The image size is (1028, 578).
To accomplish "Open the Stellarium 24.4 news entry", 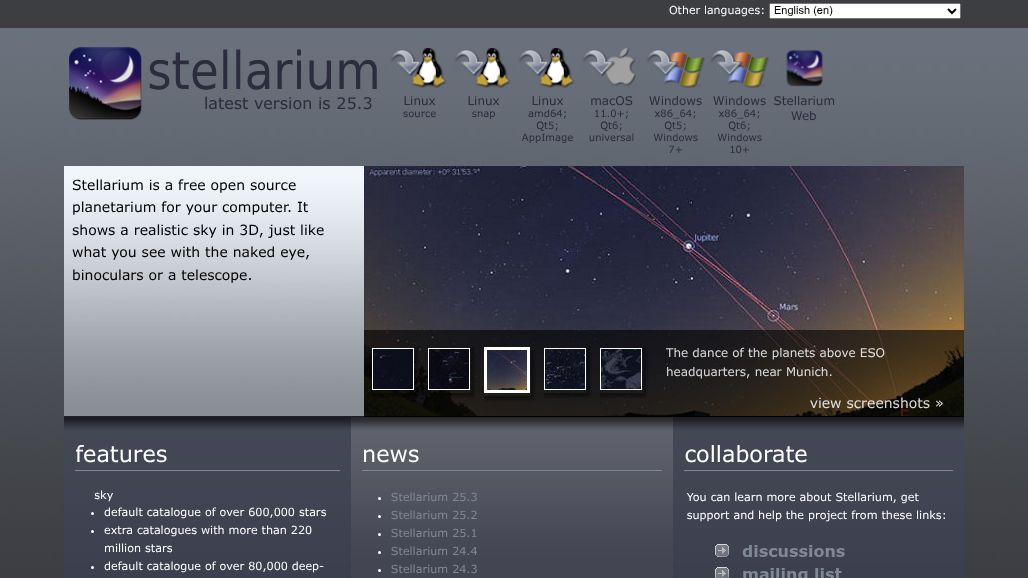I will coord(433,551).
